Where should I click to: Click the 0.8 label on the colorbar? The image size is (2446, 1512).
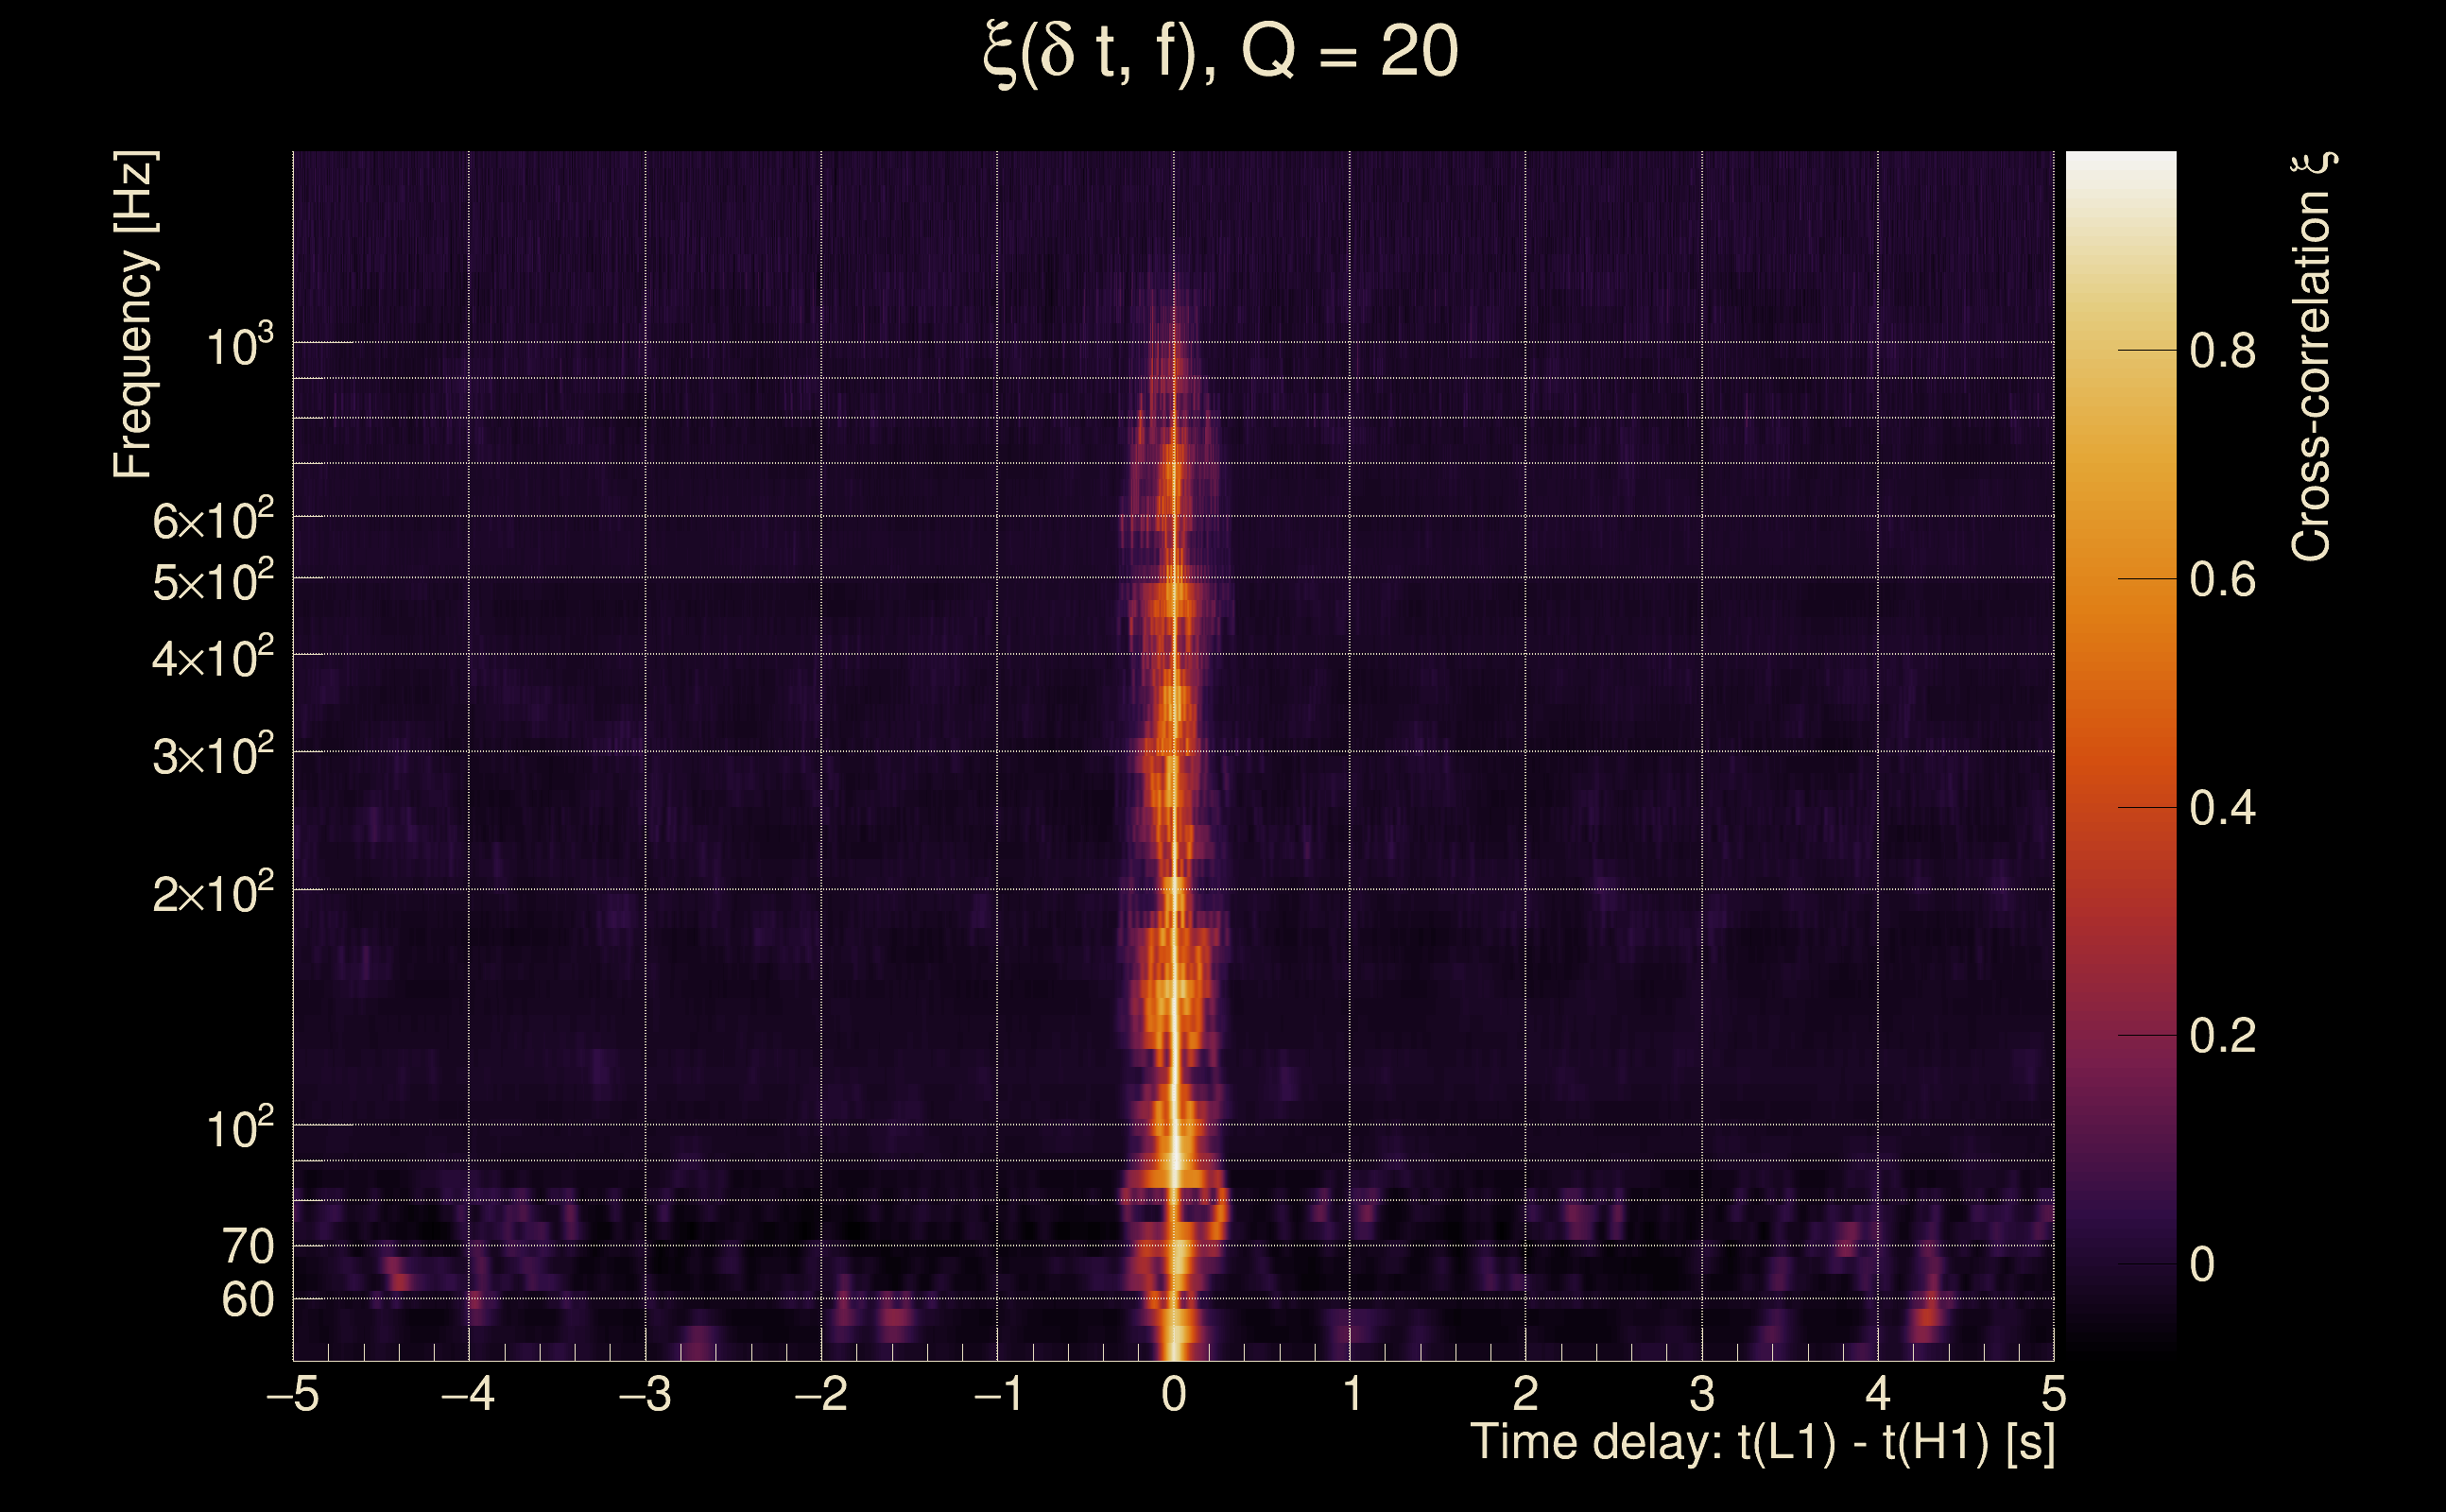[2222, 351]
